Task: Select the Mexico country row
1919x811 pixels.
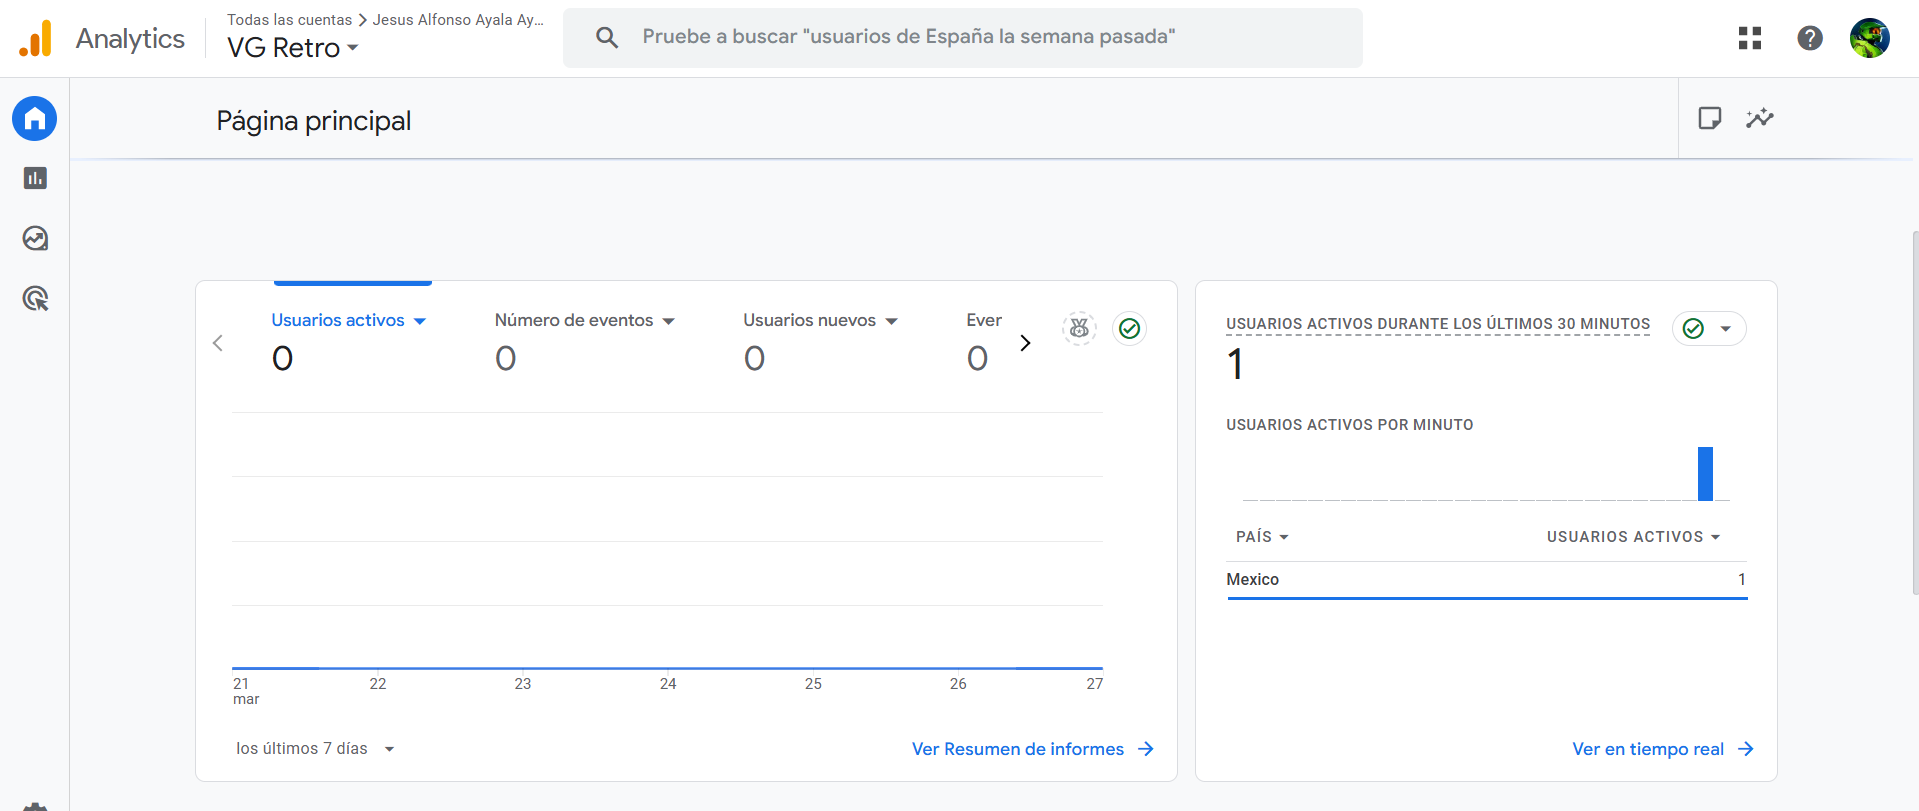Action: (x=1487, y=580)
